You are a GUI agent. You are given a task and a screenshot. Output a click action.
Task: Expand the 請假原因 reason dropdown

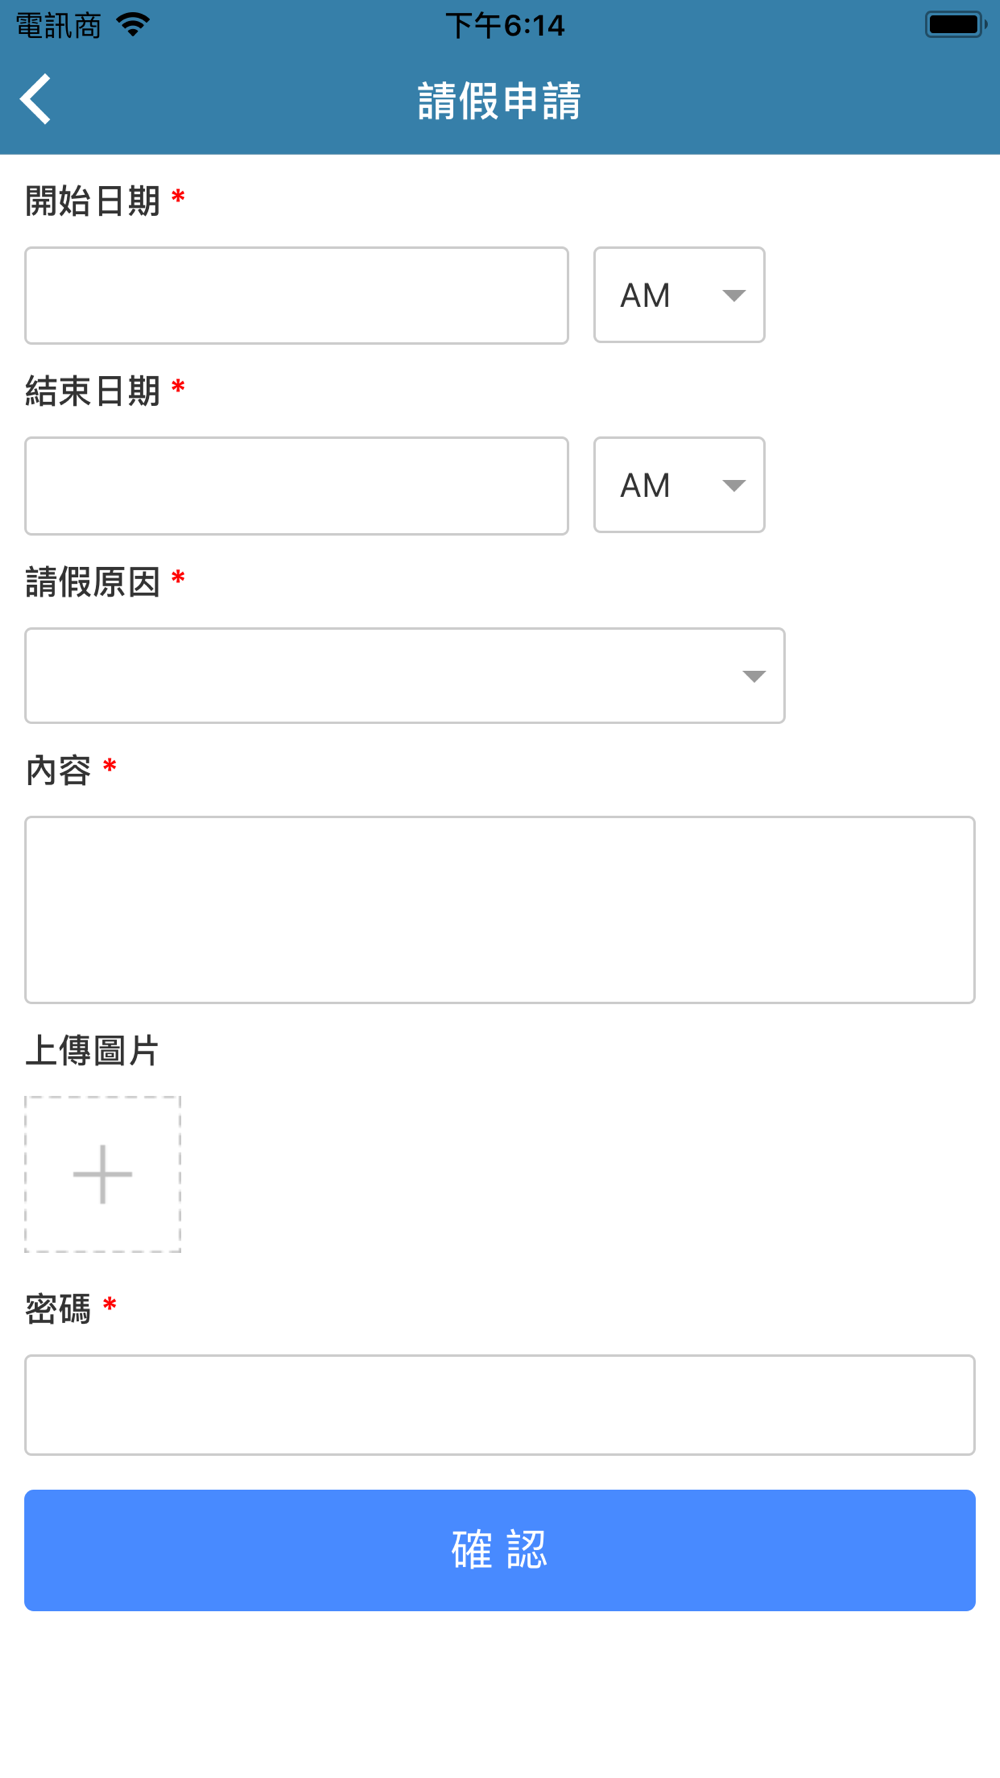point(405,676)
